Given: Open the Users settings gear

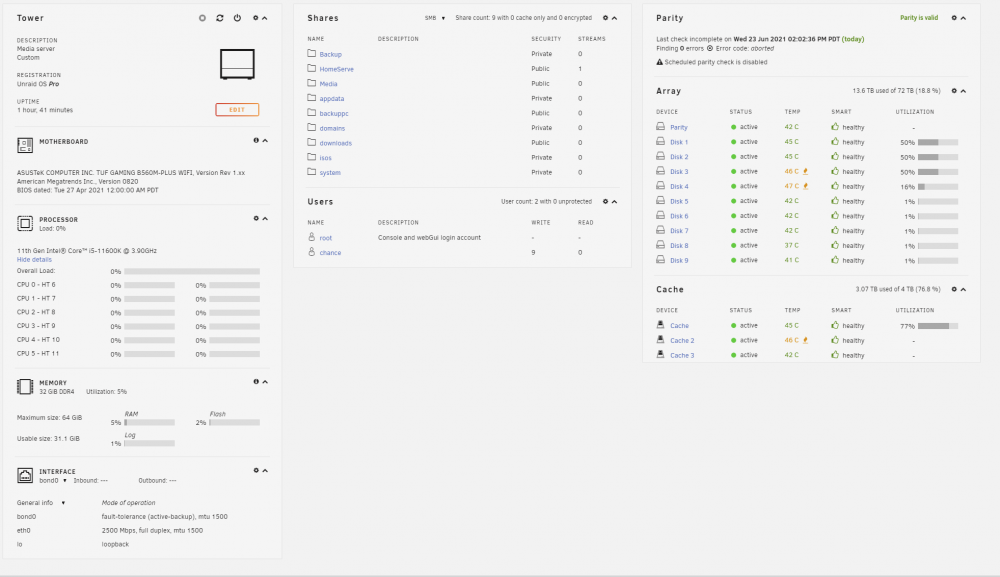Looking at the screenshot, I should 605,201.
